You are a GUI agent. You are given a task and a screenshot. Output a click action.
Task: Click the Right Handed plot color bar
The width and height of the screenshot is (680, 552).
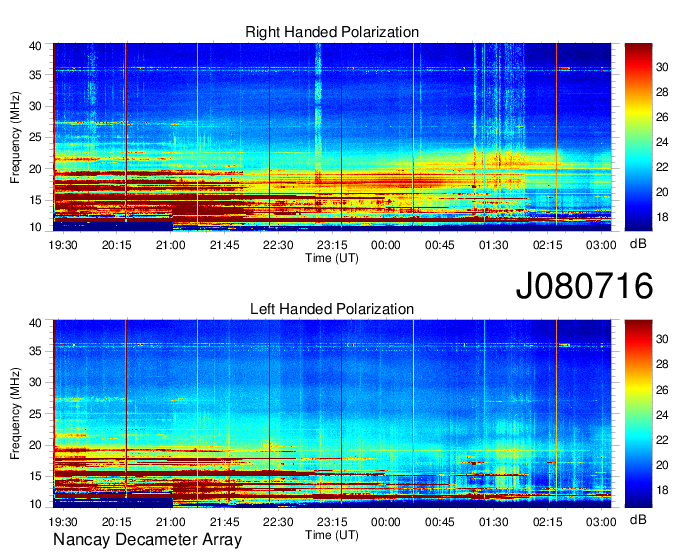pos(638,137)
